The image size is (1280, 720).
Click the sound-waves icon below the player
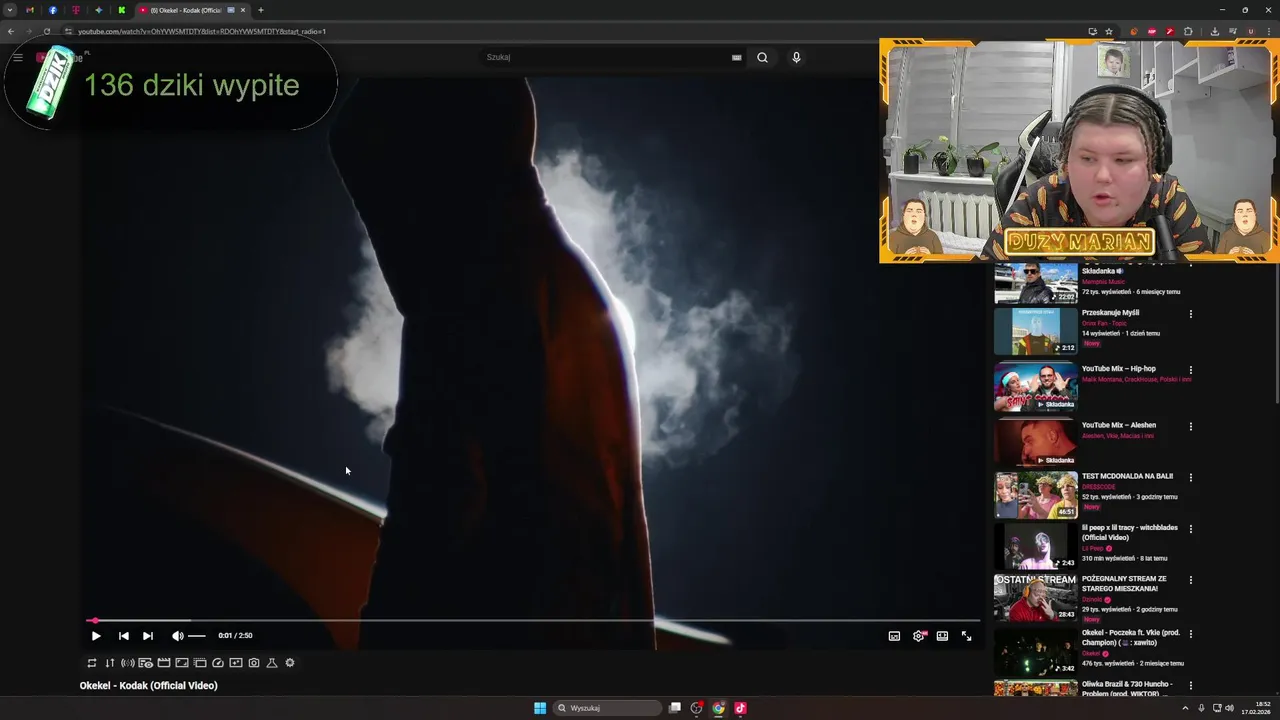click(x=128, y=663)
